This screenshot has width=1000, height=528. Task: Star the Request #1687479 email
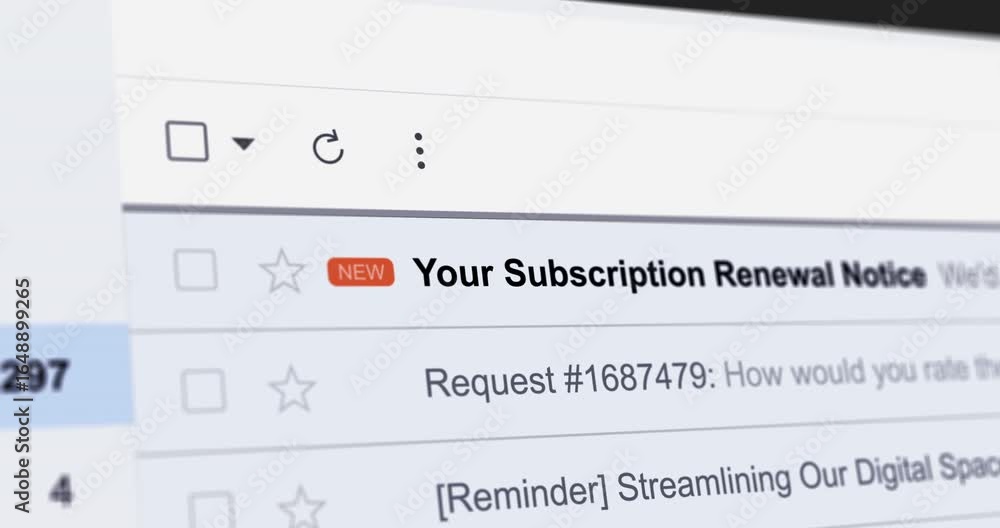[292, 389]
